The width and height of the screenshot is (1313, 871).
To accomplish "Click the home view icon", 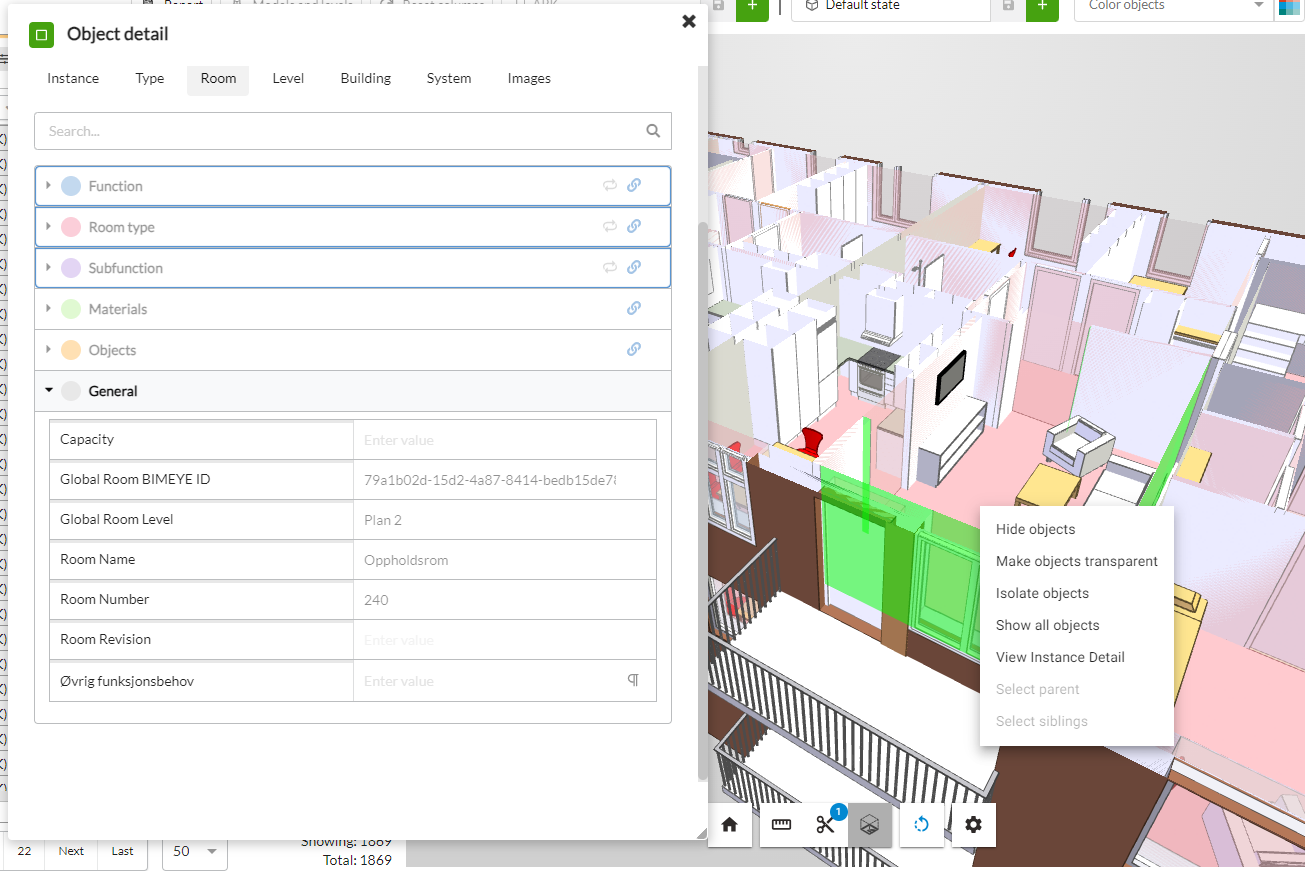I will [x=729, y=825].
